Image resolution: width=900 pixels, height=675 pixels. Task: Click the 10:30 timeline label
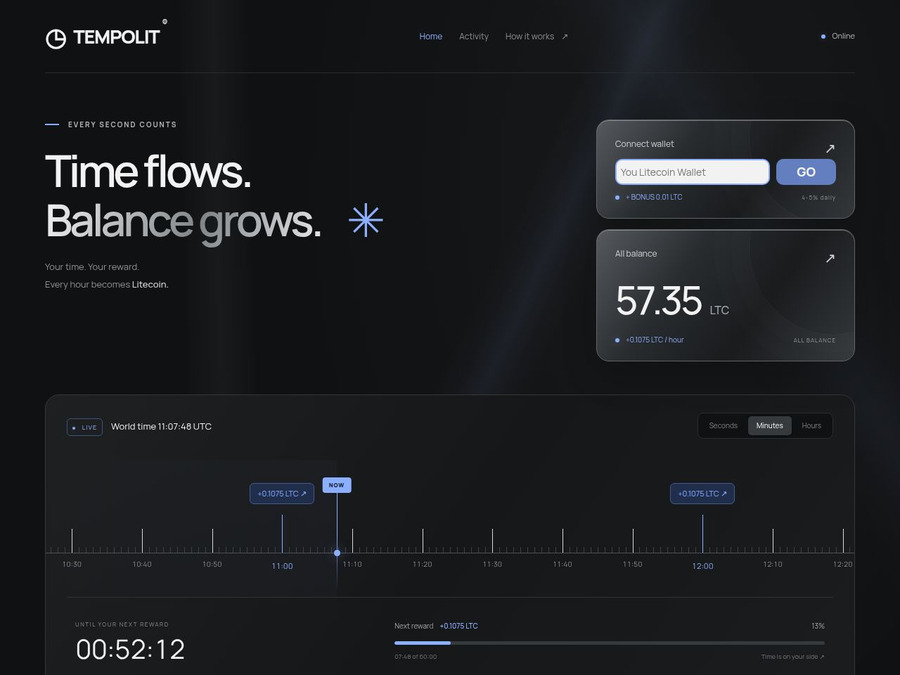[x=72, y=564]
